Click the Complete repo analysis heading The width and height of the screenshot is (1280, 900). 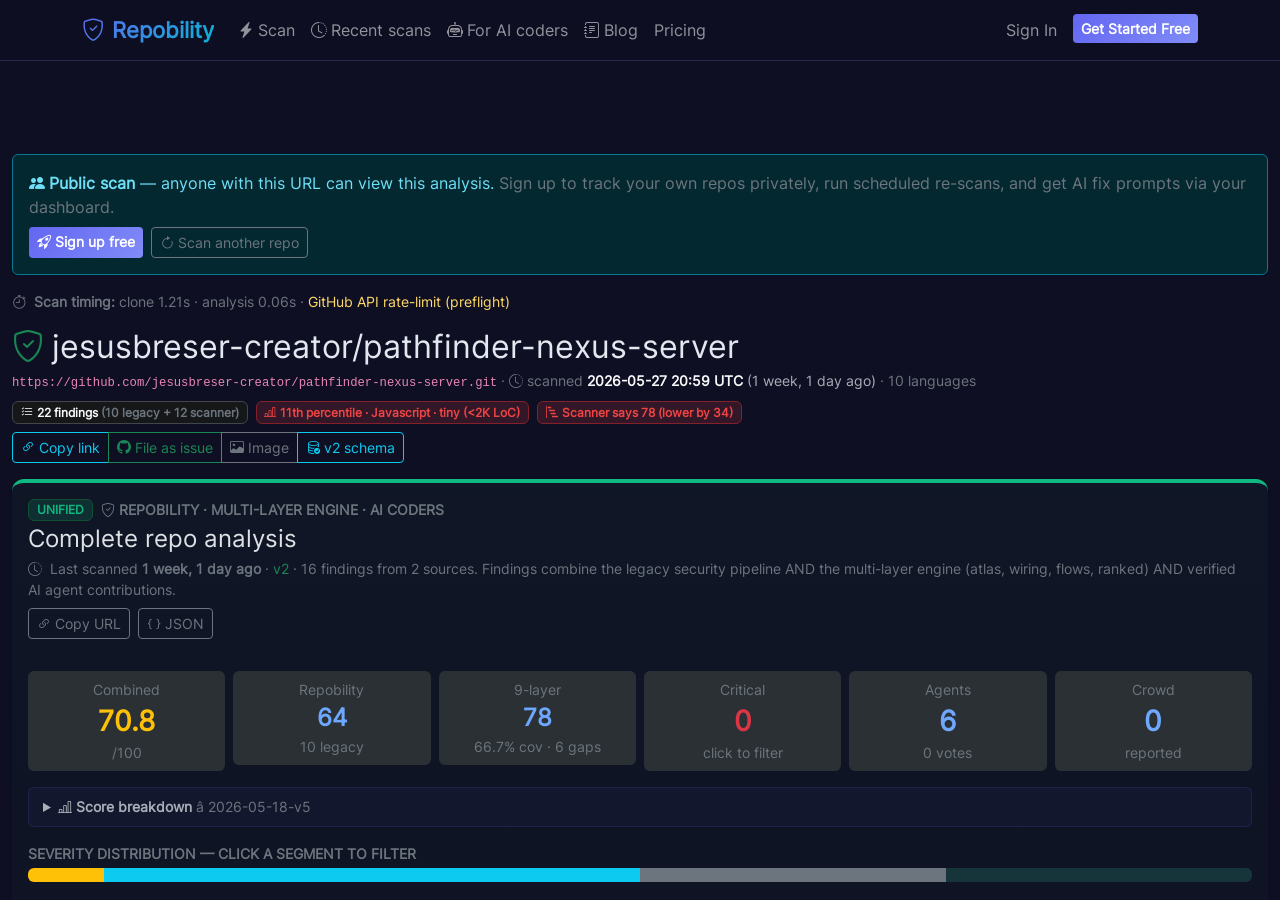point(162,538)
